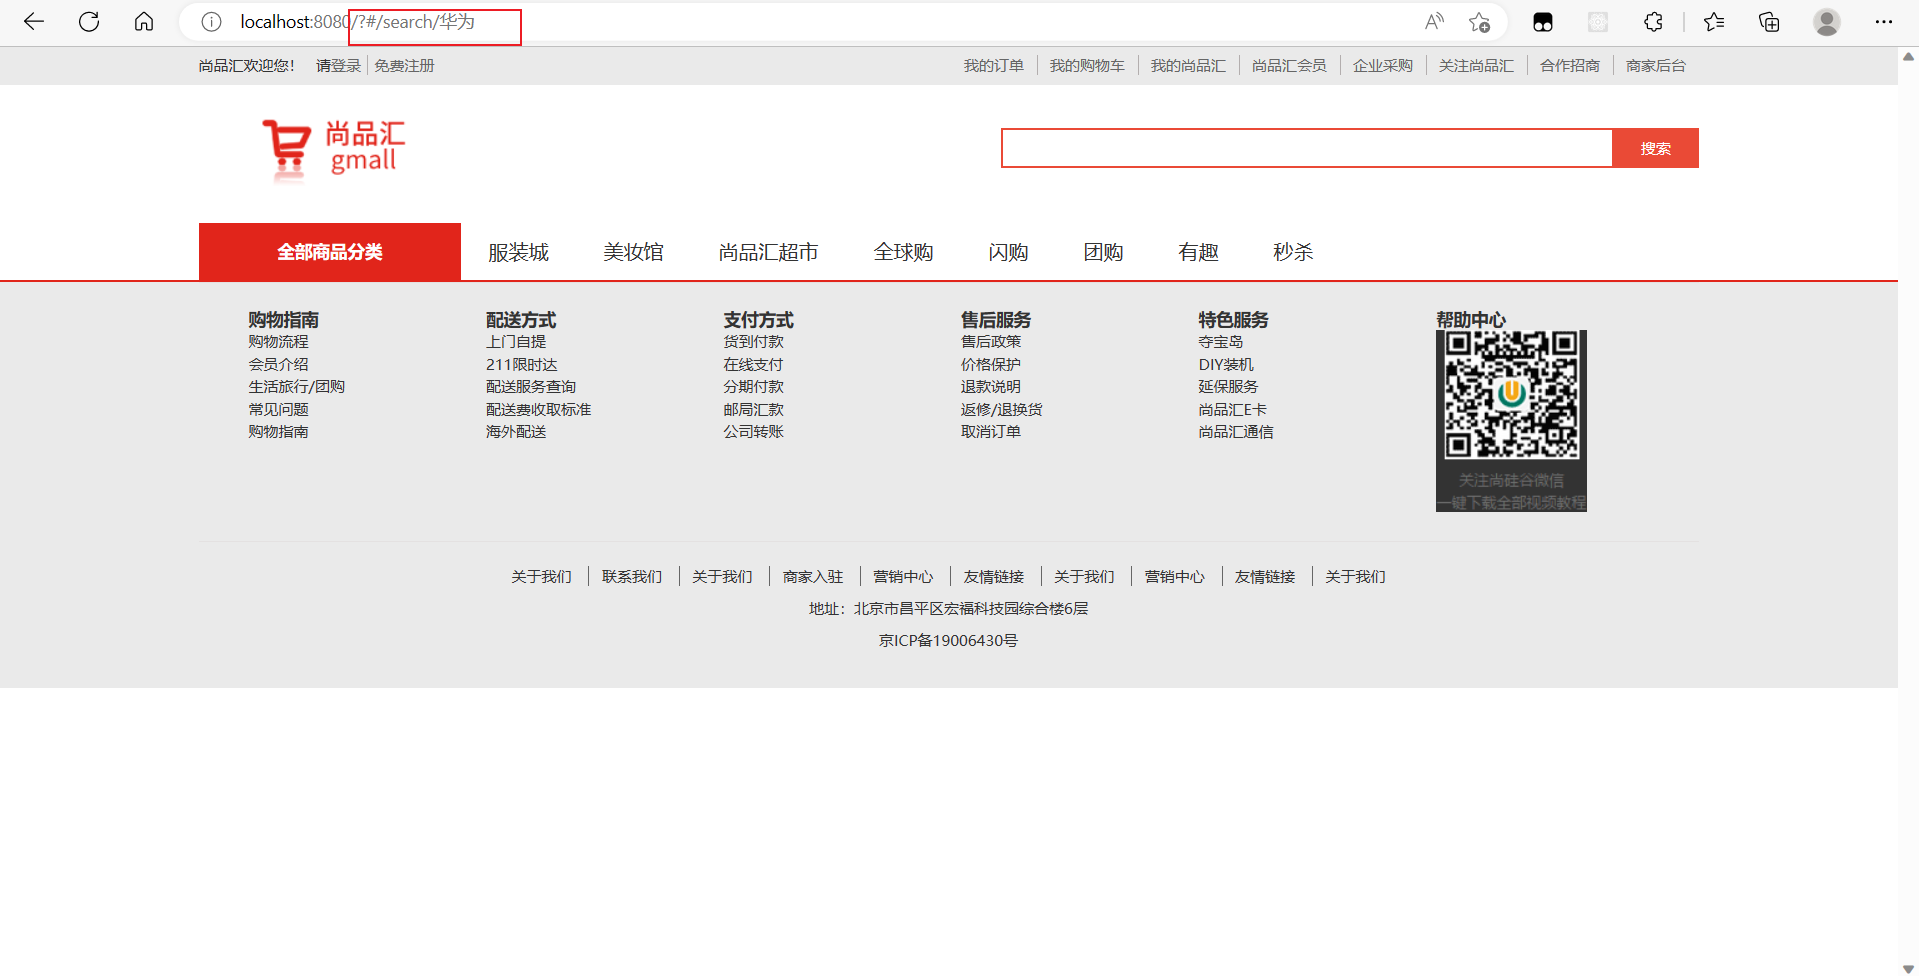Screen dimensions: 1919x976
Task: Select the 全球购 navigation tab
Action: pos(903,252)
